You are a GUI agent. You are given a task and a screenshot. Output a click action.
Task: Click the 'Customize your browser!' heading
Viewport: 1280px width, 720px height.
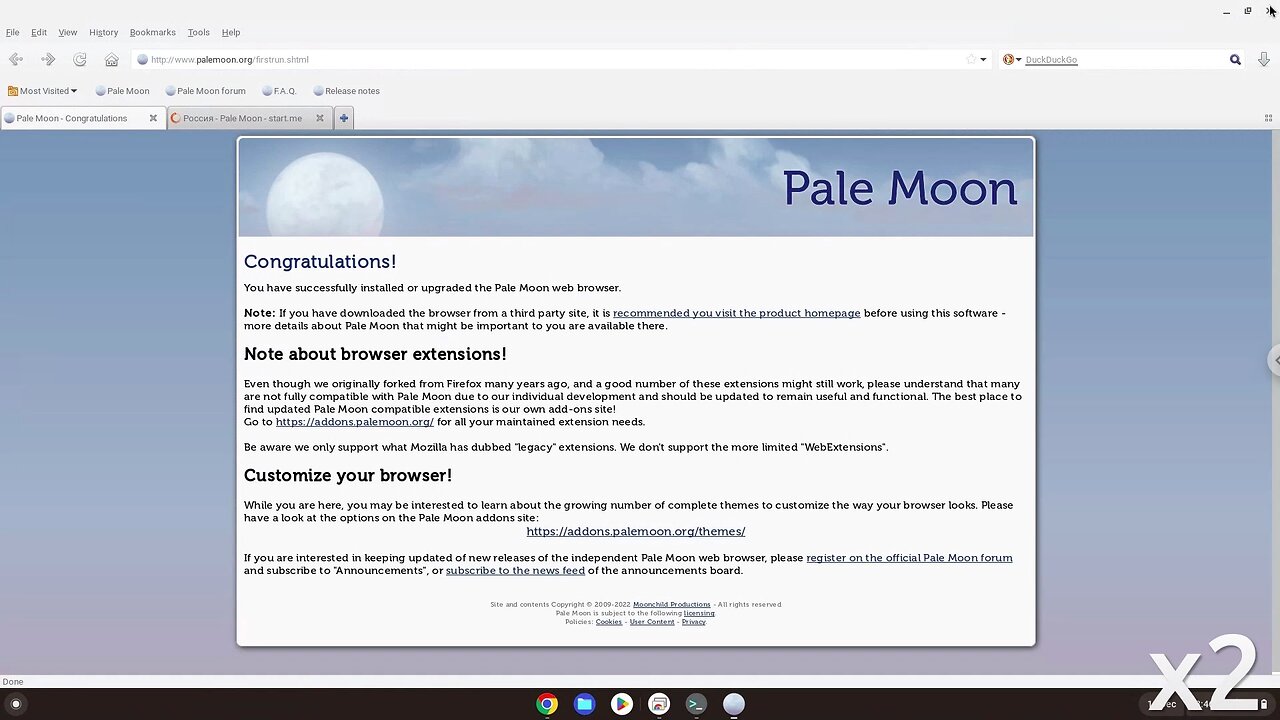tap(348, 475)
